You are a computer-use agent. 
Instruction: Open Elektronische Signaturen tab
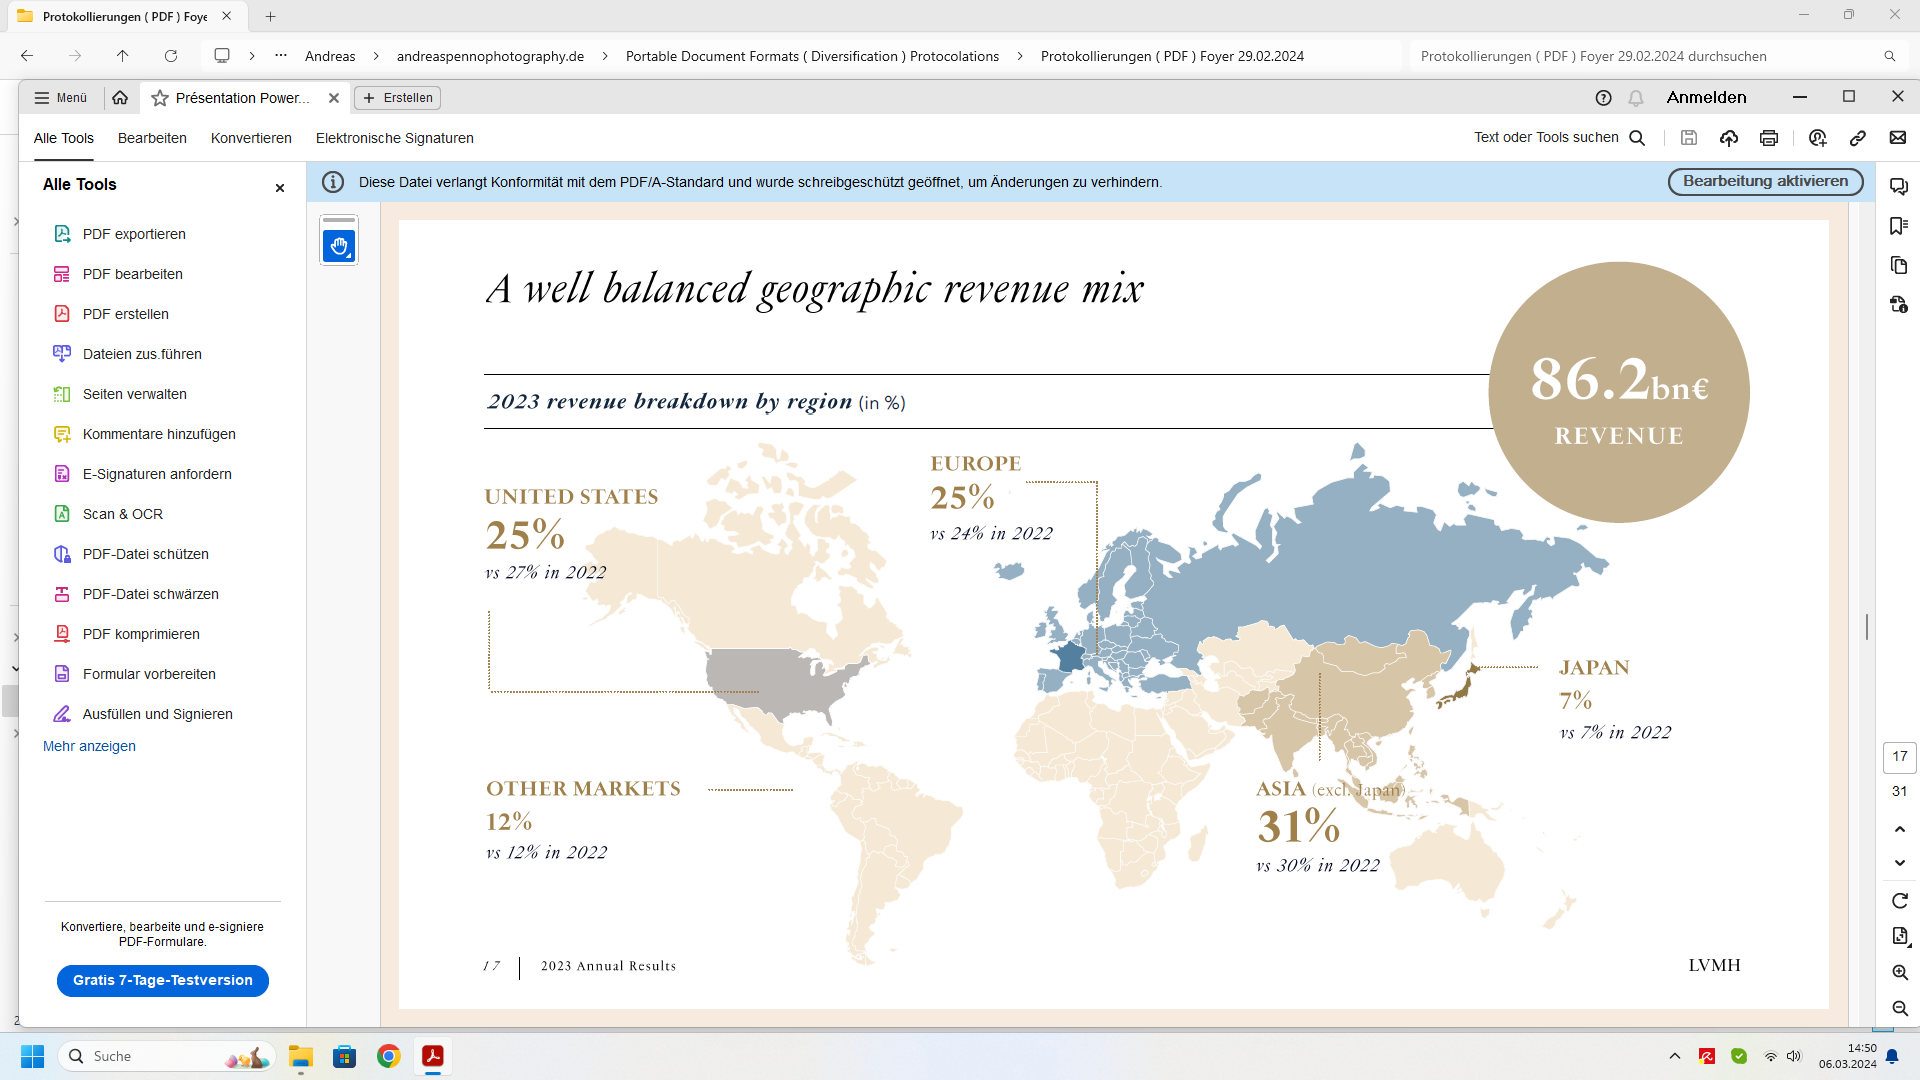coord(395,138)
